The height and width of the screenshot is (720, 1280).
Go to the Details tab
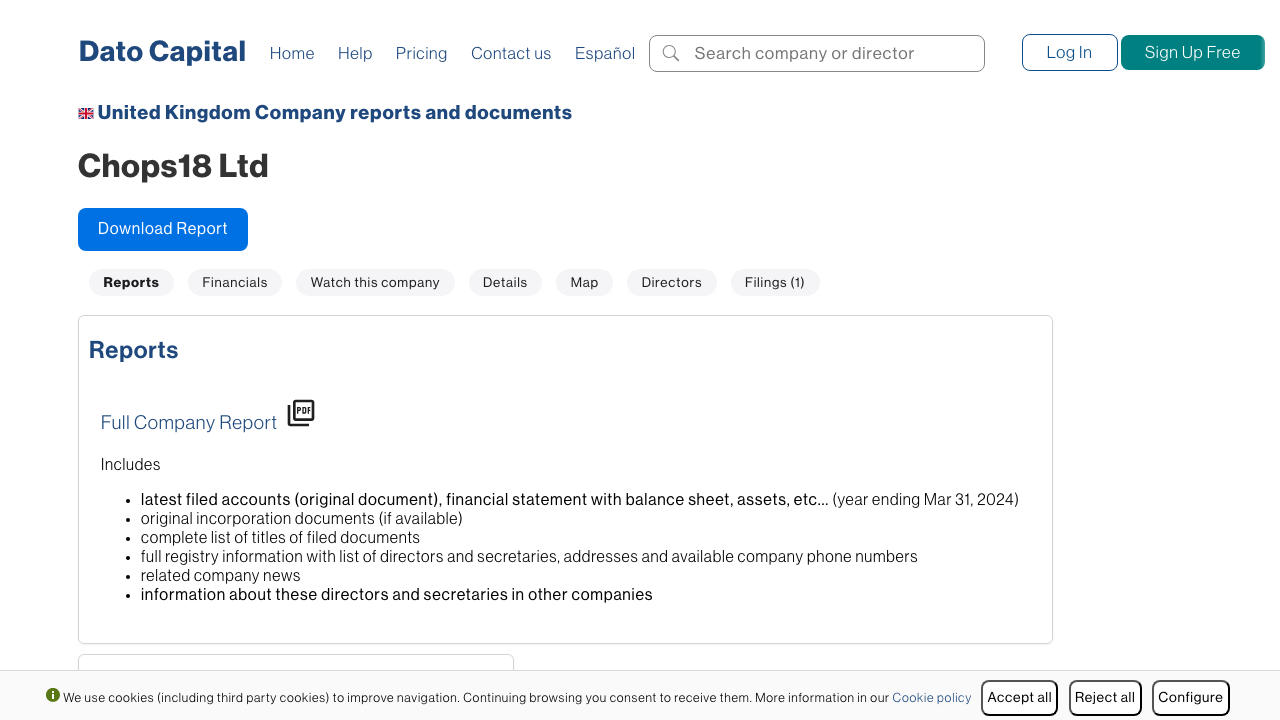[505, 283]
